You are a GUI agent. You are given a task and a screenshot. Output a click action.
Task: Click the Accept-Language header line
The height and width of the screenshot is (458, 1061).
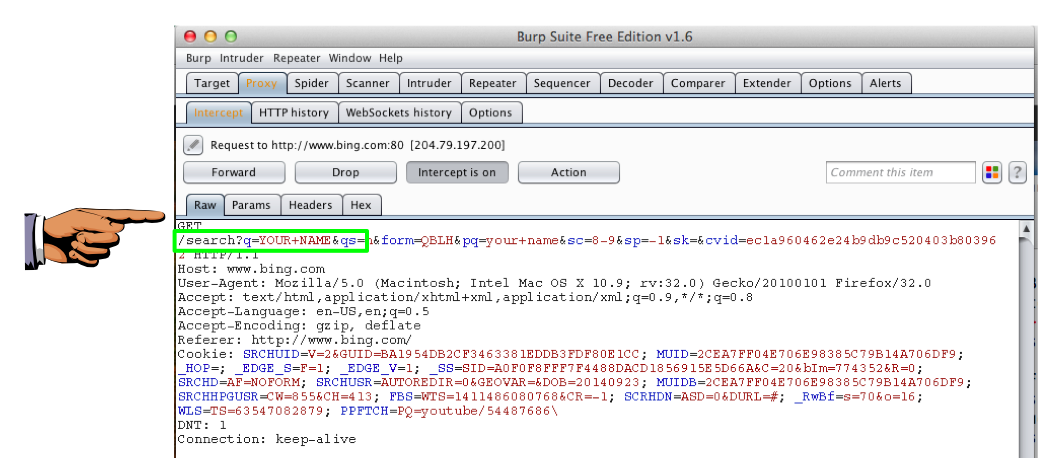303,312
